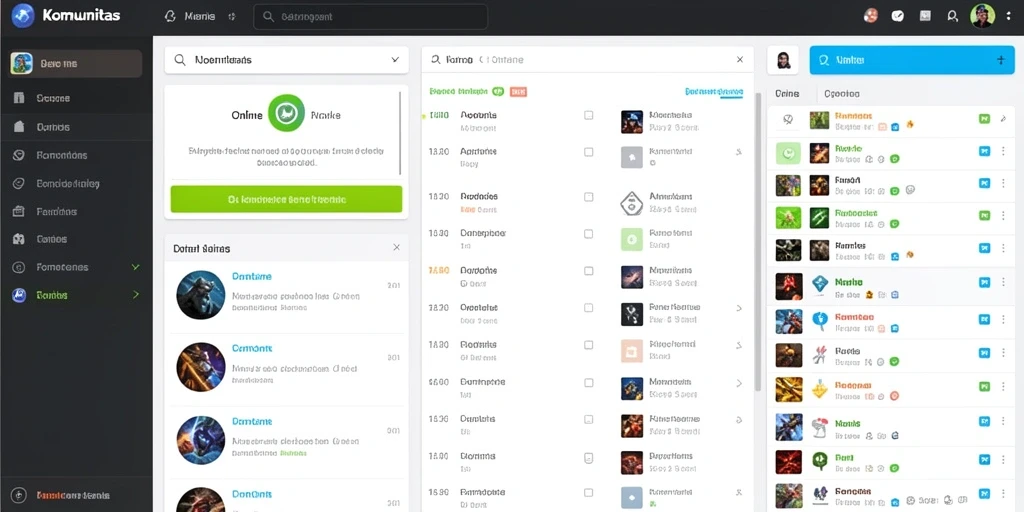Click the light green smiley tile in right list
The width and height of the screenshot is (1024, 512).
point(788,153)
